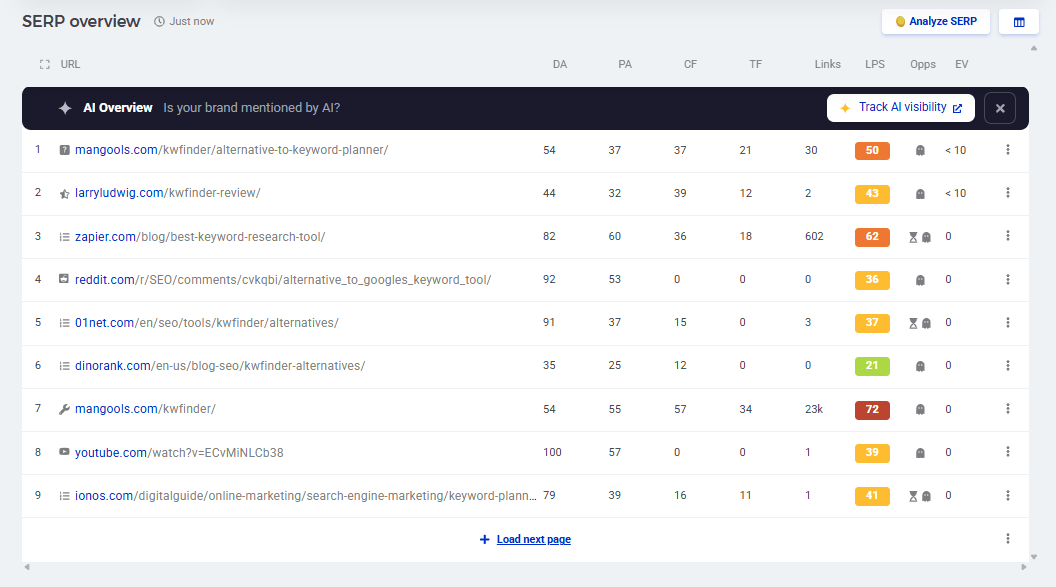Open 01net.com kwfinder alternatives link
This screenshot has height=587, width=1056.
pyautogui.click(x=207, y=323)
